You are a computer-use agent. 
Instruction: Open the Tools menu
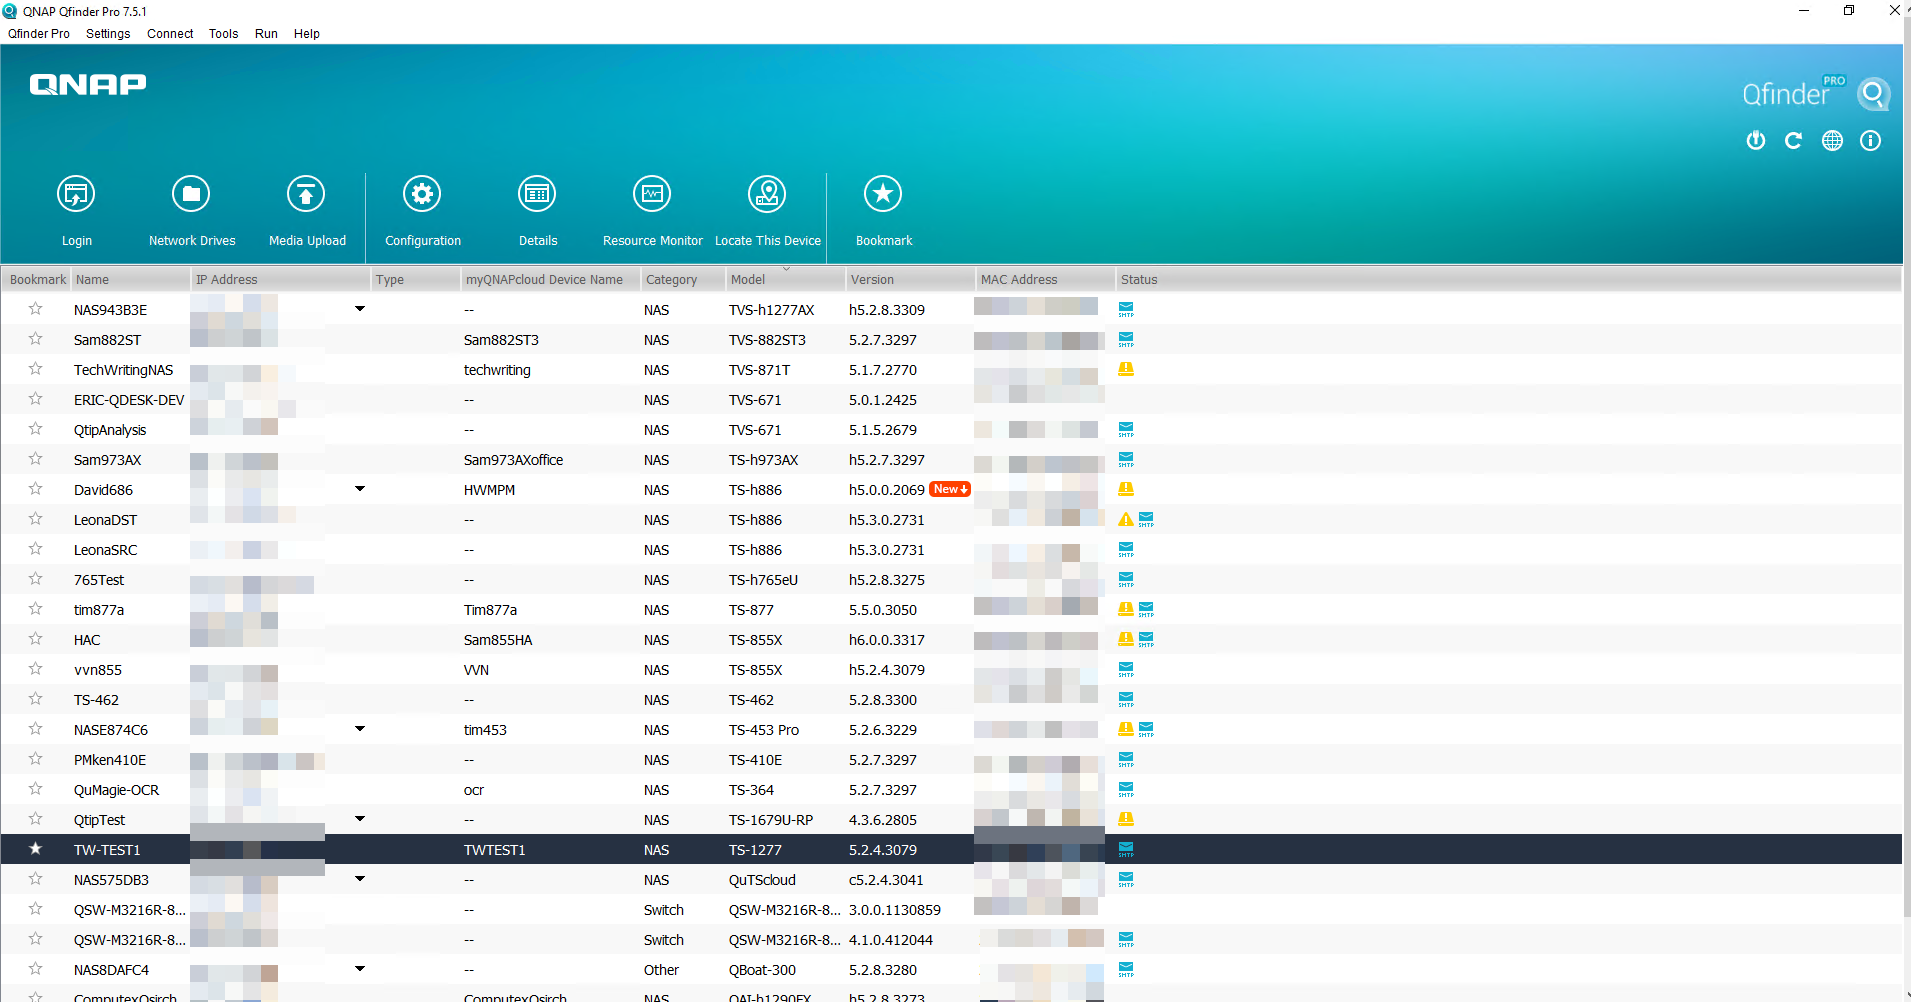tap(223, 34)
